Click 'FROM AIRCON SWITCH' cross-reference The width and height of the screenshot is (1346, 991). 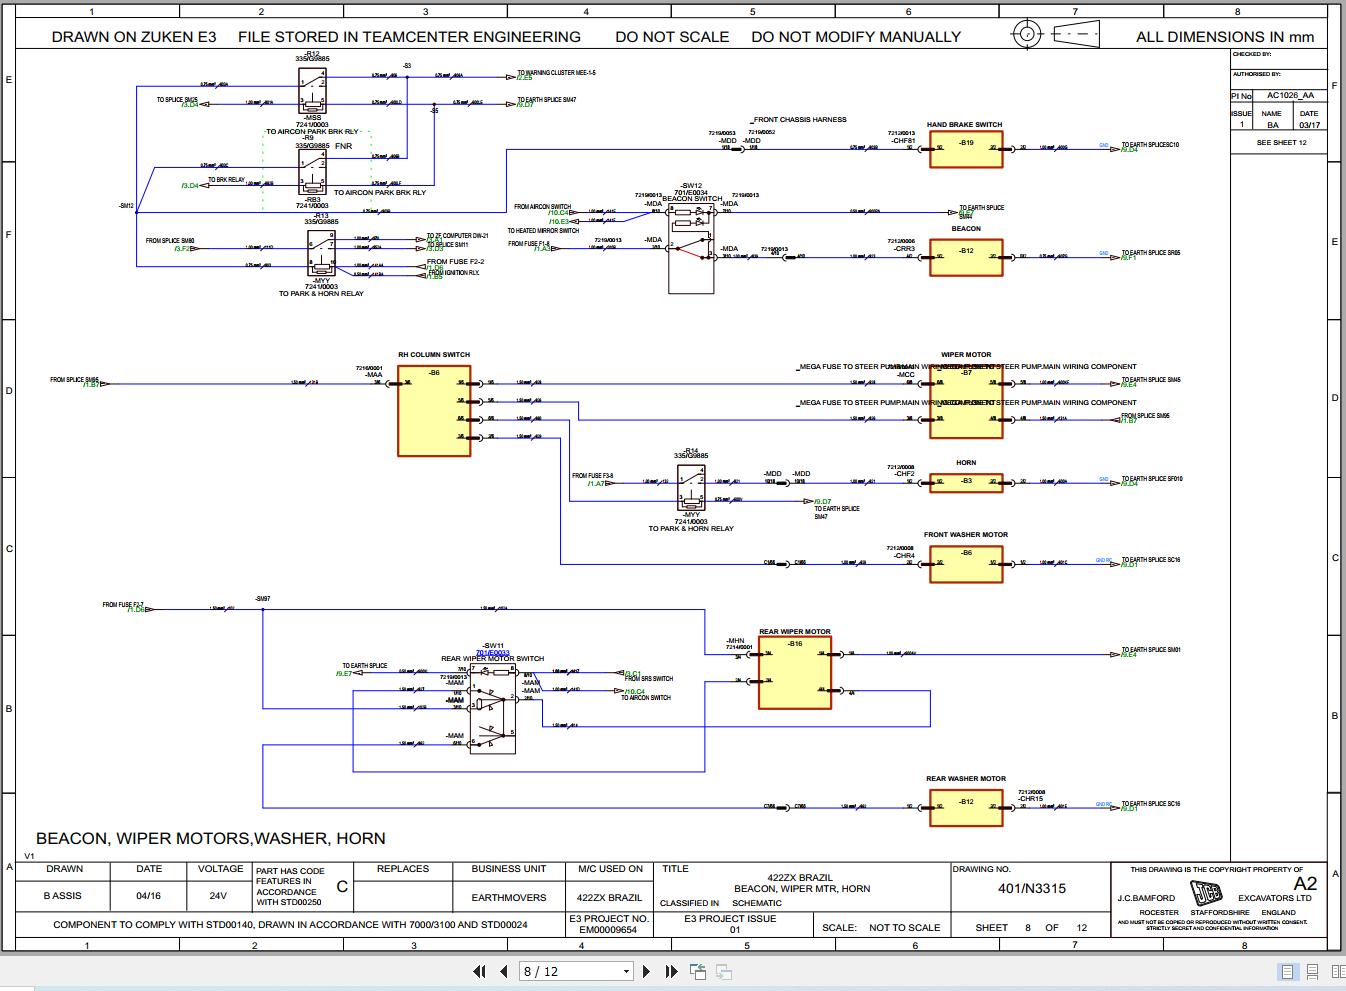[x=542, y=207]
